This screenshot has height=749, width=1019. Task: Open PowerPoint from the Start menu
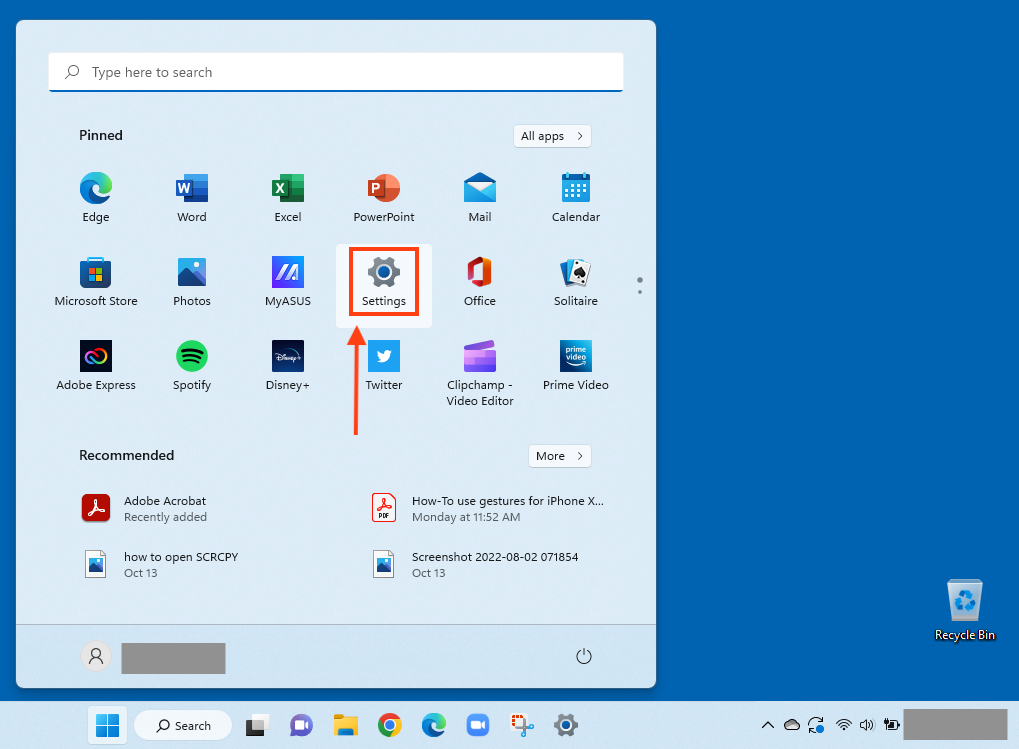[x=383, y=196]
